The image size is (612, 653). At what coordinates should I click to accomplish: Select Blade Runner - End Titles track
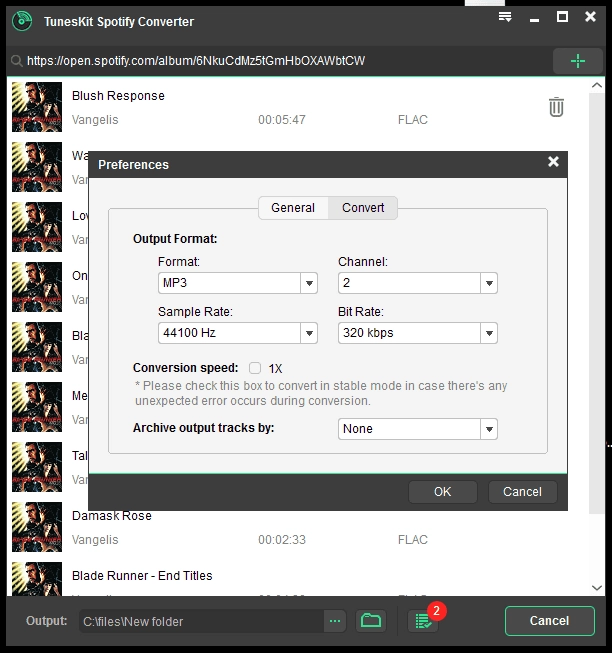[142, 576]
